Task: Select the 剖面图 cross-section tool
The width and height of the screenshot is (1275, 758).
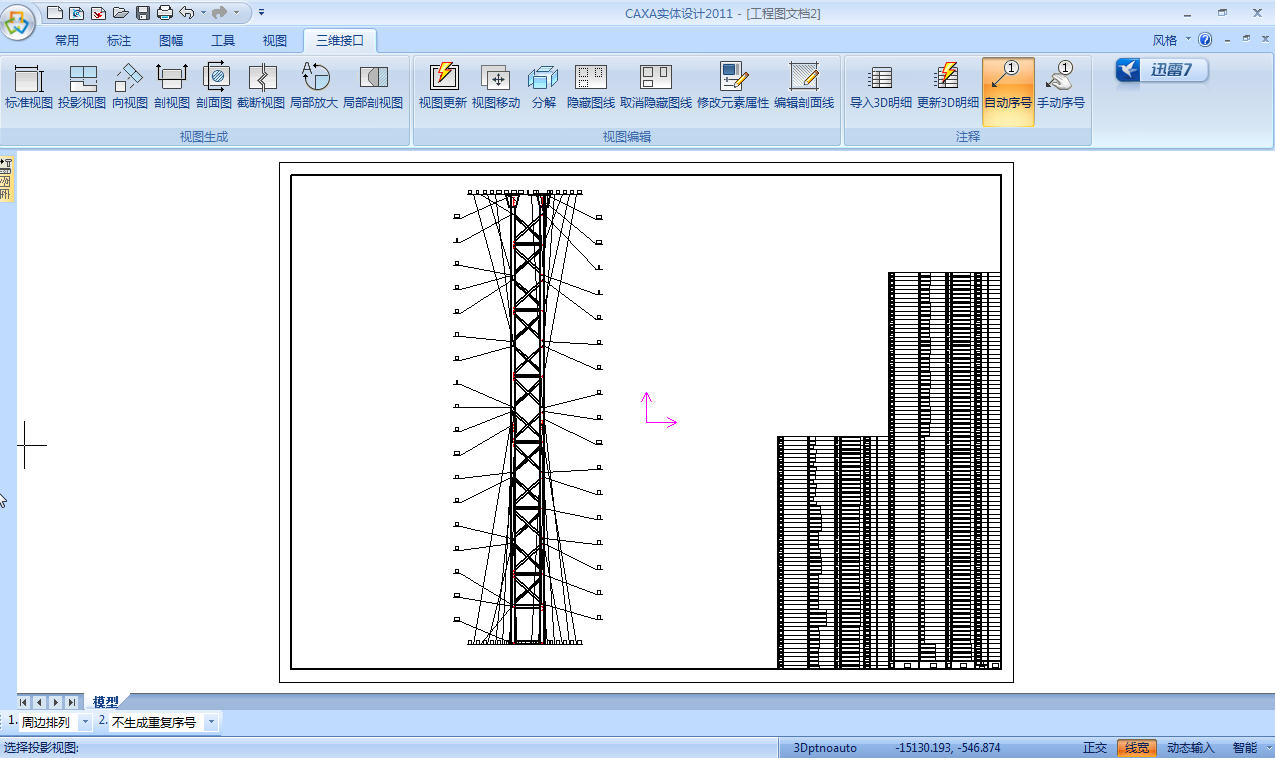Action: (x=214, y=86)
